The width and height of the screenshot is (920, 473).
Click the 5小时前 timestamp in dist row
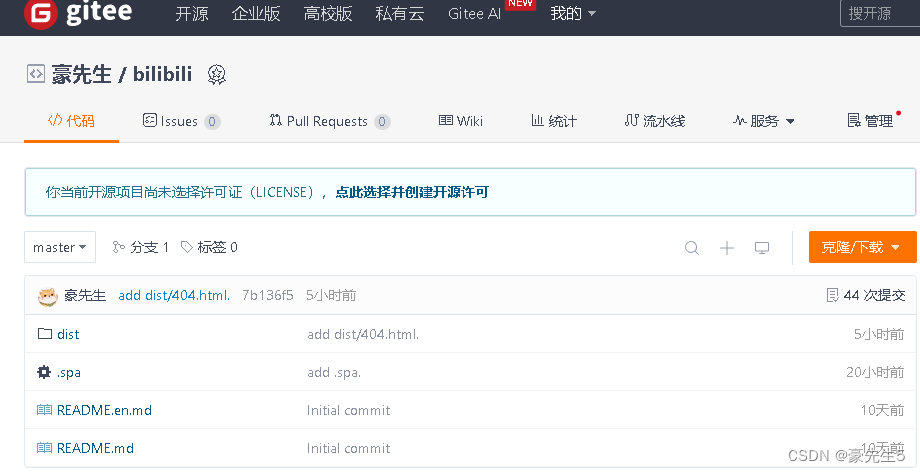point(879,334)
